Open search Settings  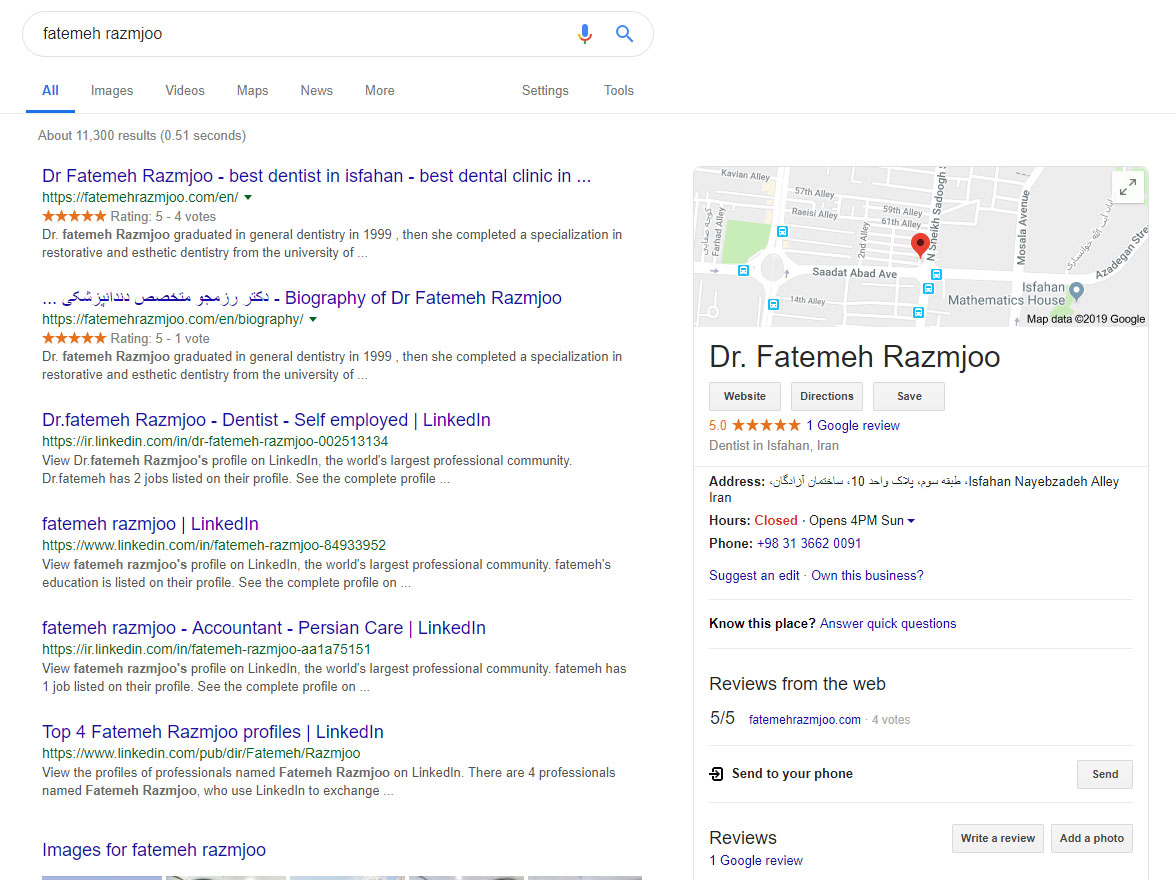coord(545,90)
